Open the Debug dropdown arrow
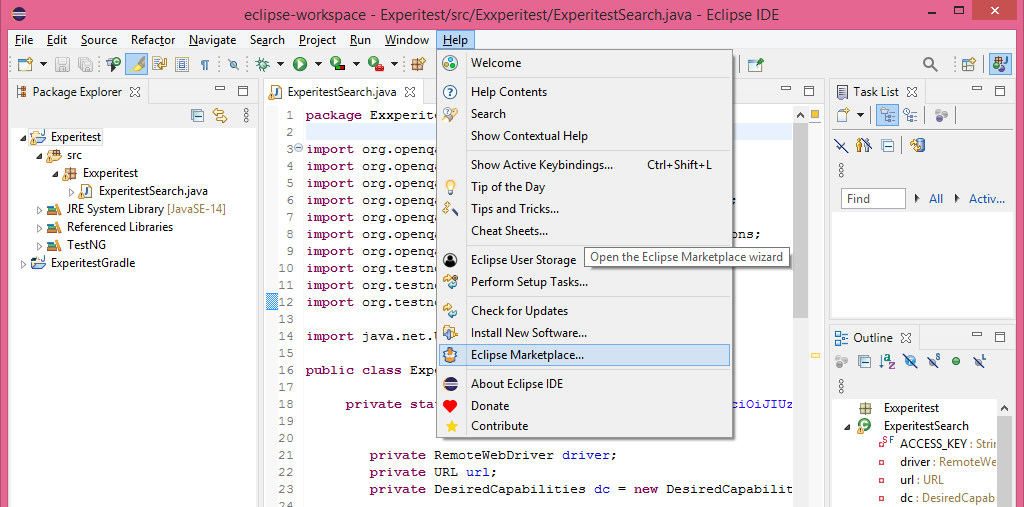Screen dimensions: 1024x507 point(280,64)
